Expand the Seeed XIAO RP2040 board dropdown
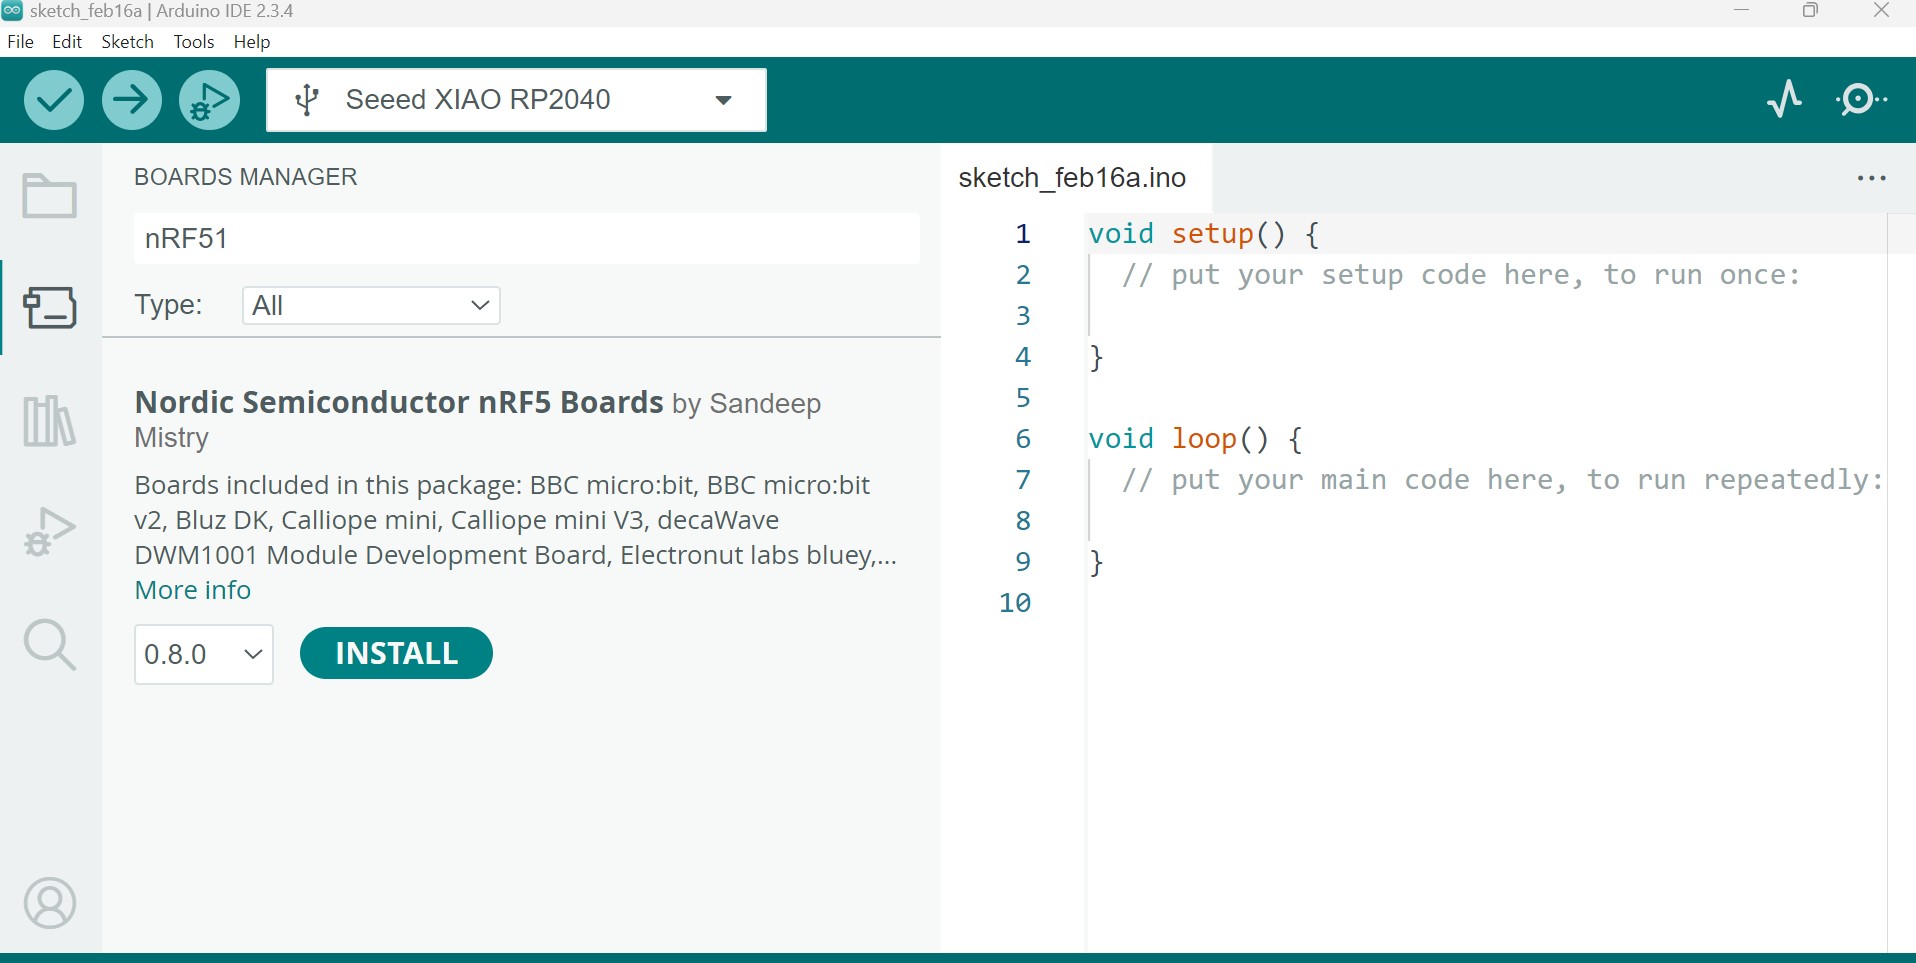Image resolution: width=1916 pixels, height=963 pixels. tap(516, 100)
